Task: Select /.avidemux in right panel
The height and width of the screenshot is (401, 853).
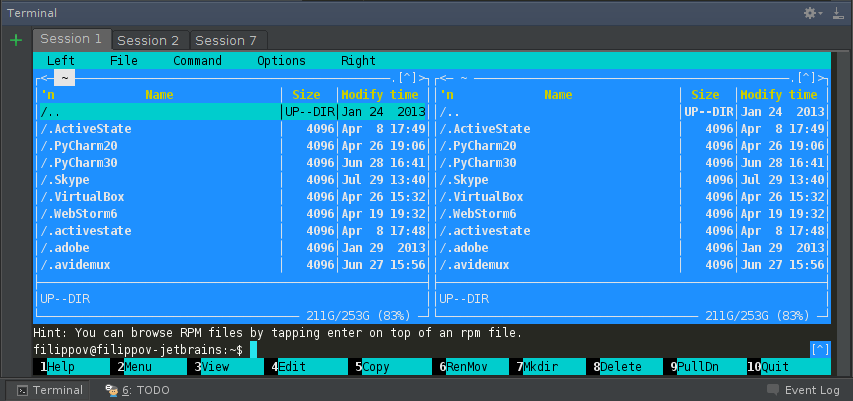Action: coord(632,265)
